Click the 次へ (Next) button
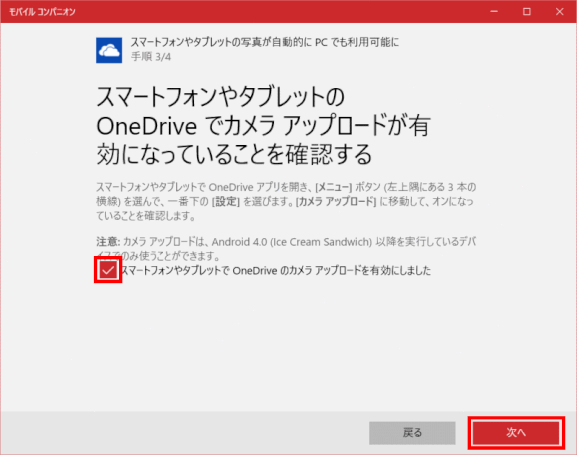 pyautogui.click(x=516, y=433)
